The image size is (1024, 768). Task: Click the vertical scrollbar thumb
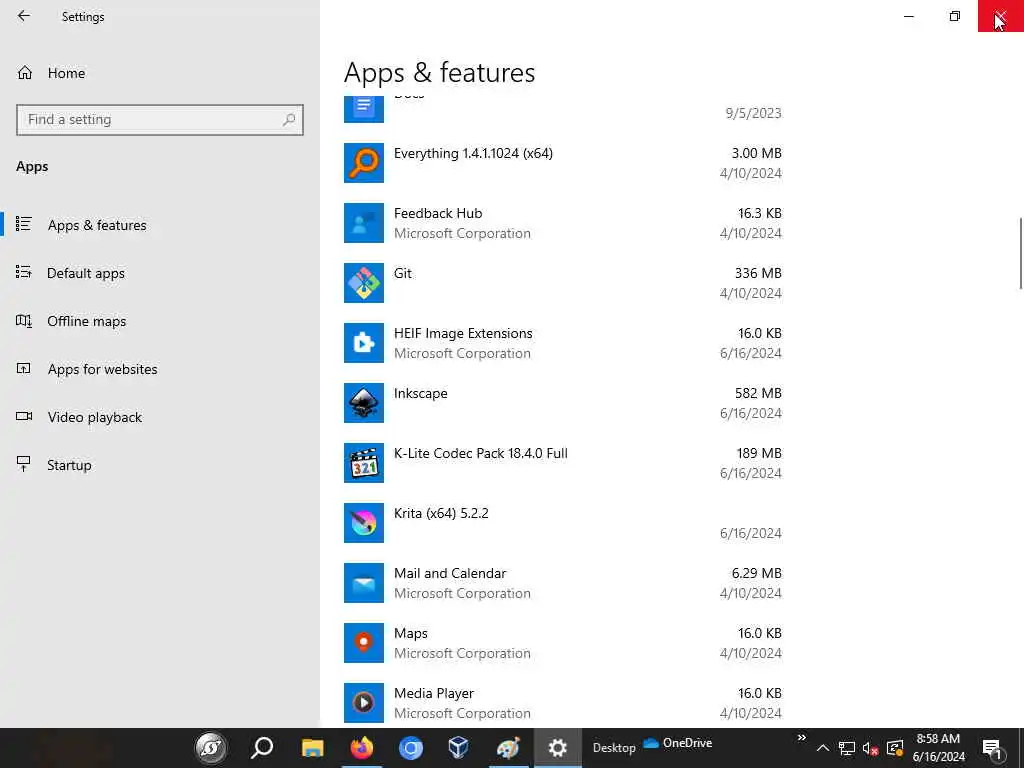pos(1021,253)
